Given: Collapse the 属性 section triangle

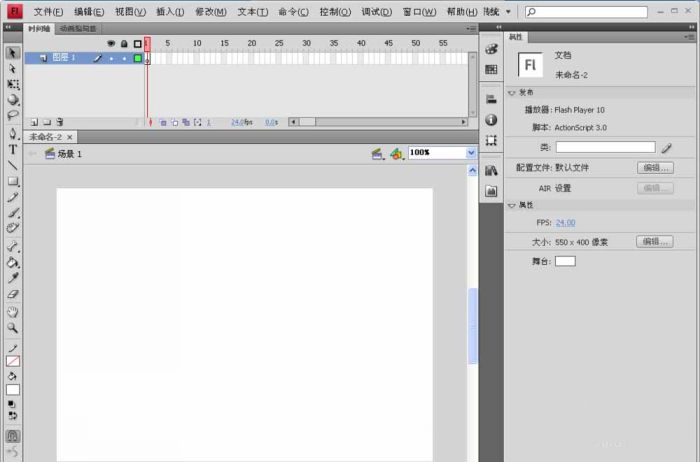Looking at the screenshot, I should click(512, 205).
